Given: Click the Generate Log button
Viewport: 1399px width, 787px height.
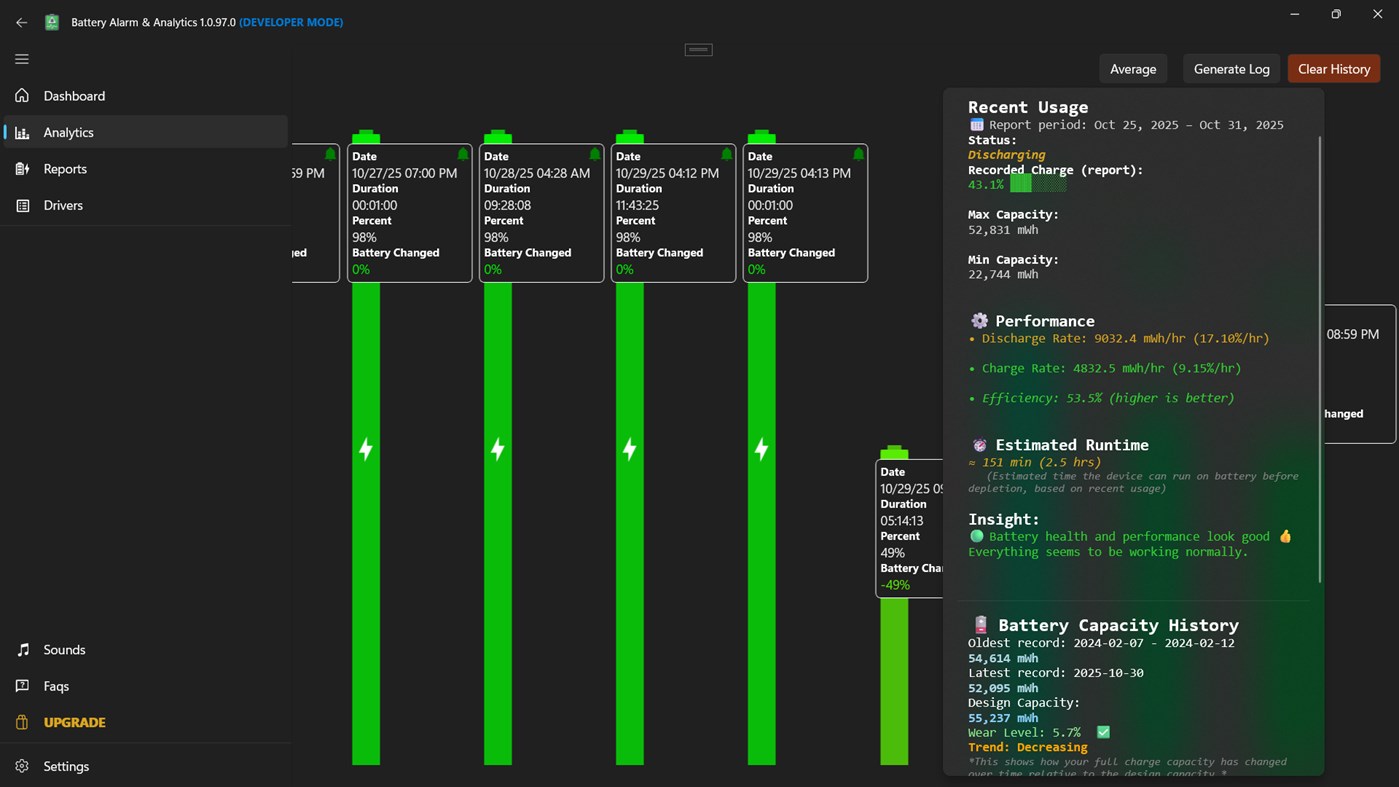Looking at the screenshot, I should pos(1231,68).
